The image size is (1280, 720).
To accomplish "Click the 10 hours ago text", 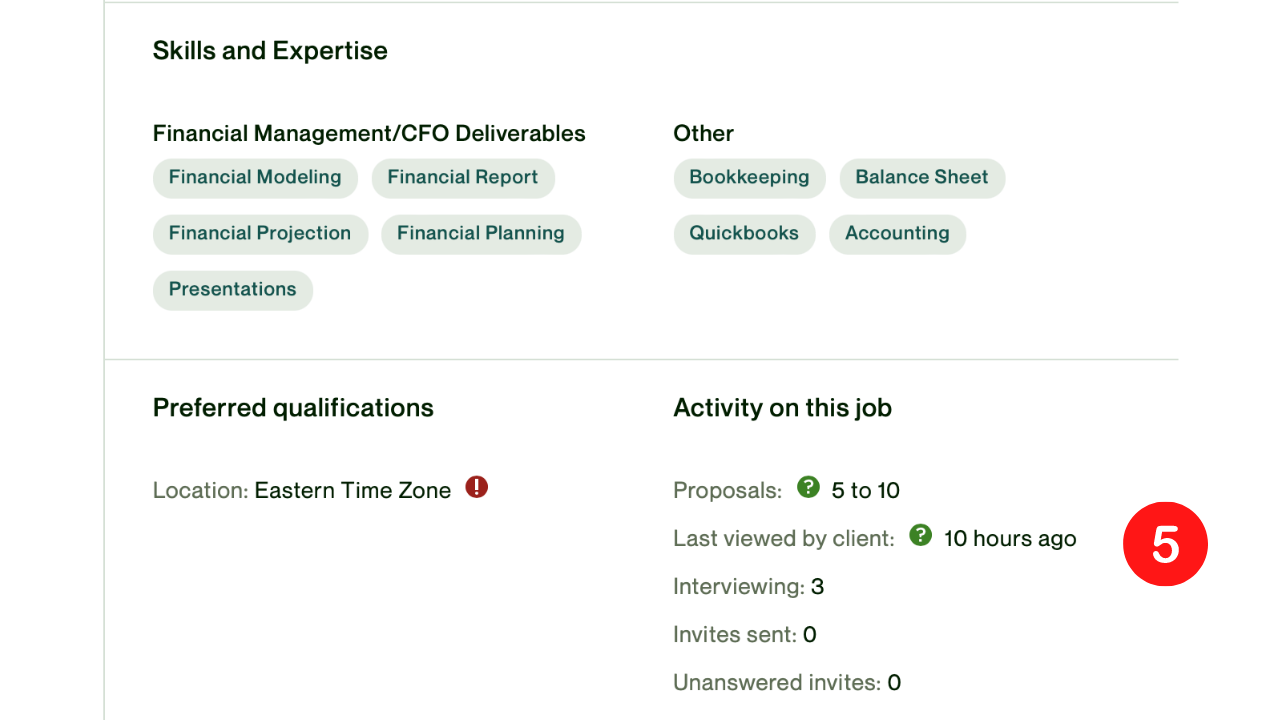I will click(x=1010, y=539).
